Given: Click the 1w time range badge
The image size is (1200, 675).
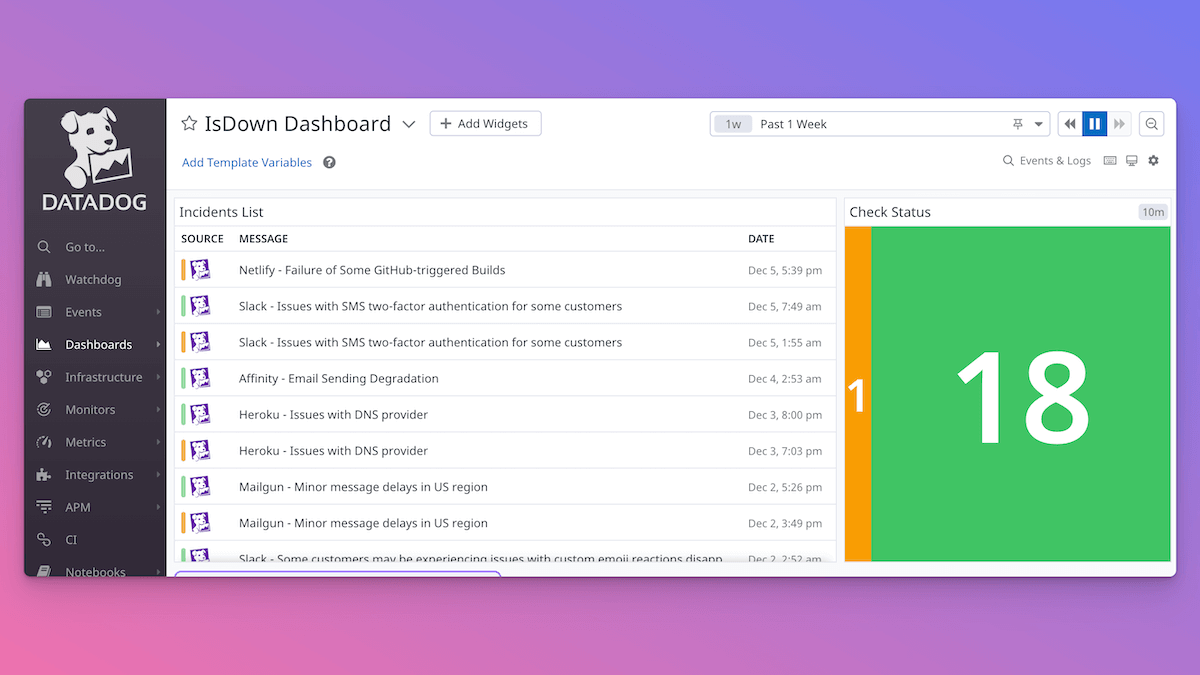Looking at the screenshot, I should (733, 124).
